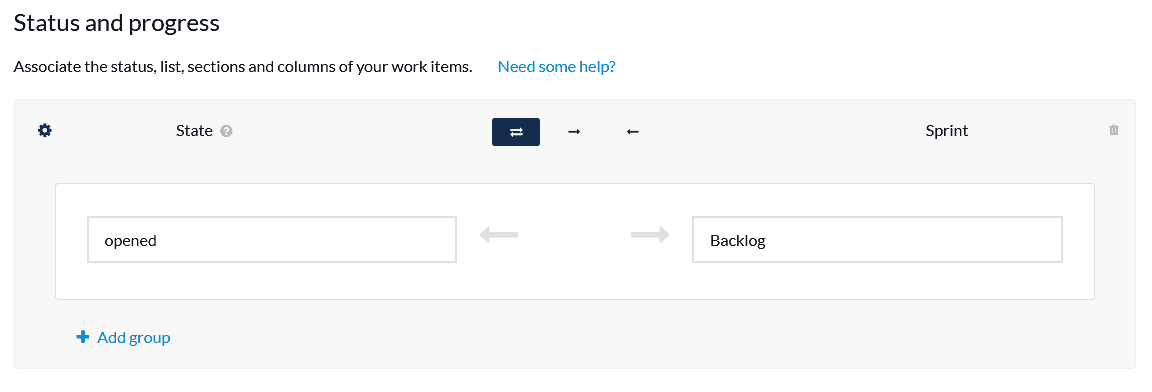1152x392 pixels.
Task: Open the 'opened' state selection box
Action: click(272, 239)
